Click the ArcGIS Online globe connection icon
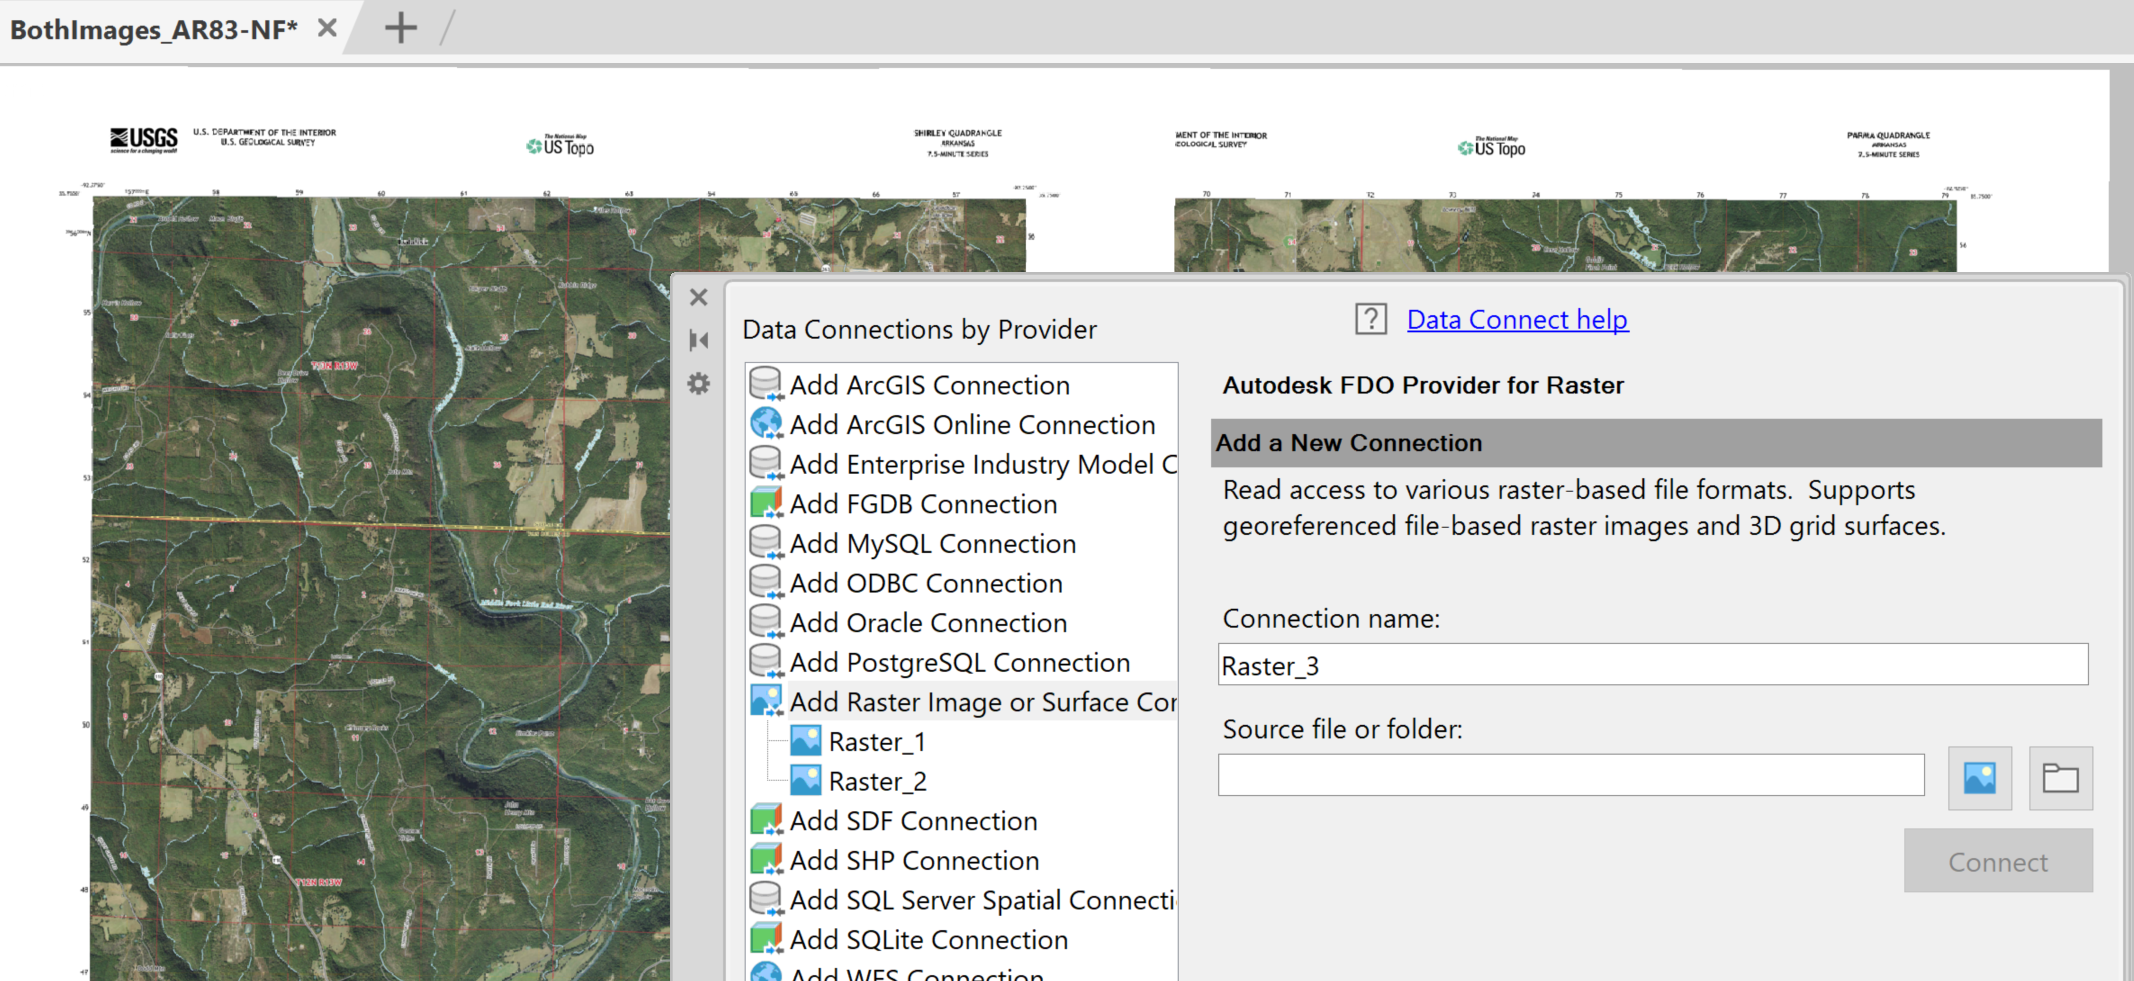Image resolution: width=2134 pixels, height=981 pixels. pos(765,423)
